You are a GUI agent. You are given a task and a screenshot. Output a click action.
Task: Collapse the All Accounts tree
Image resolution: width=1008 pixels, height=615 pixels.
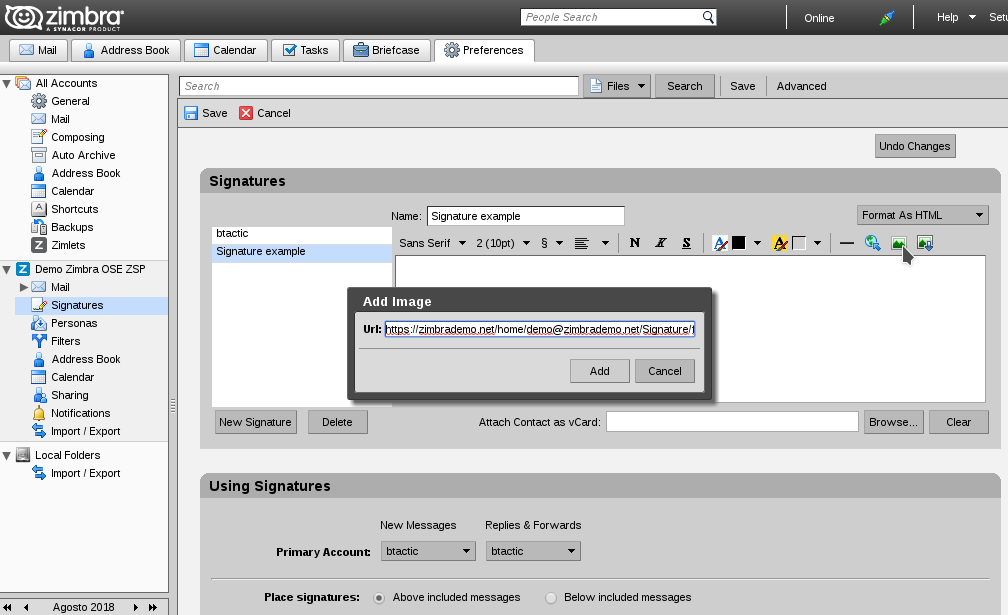tap(6, 84)
